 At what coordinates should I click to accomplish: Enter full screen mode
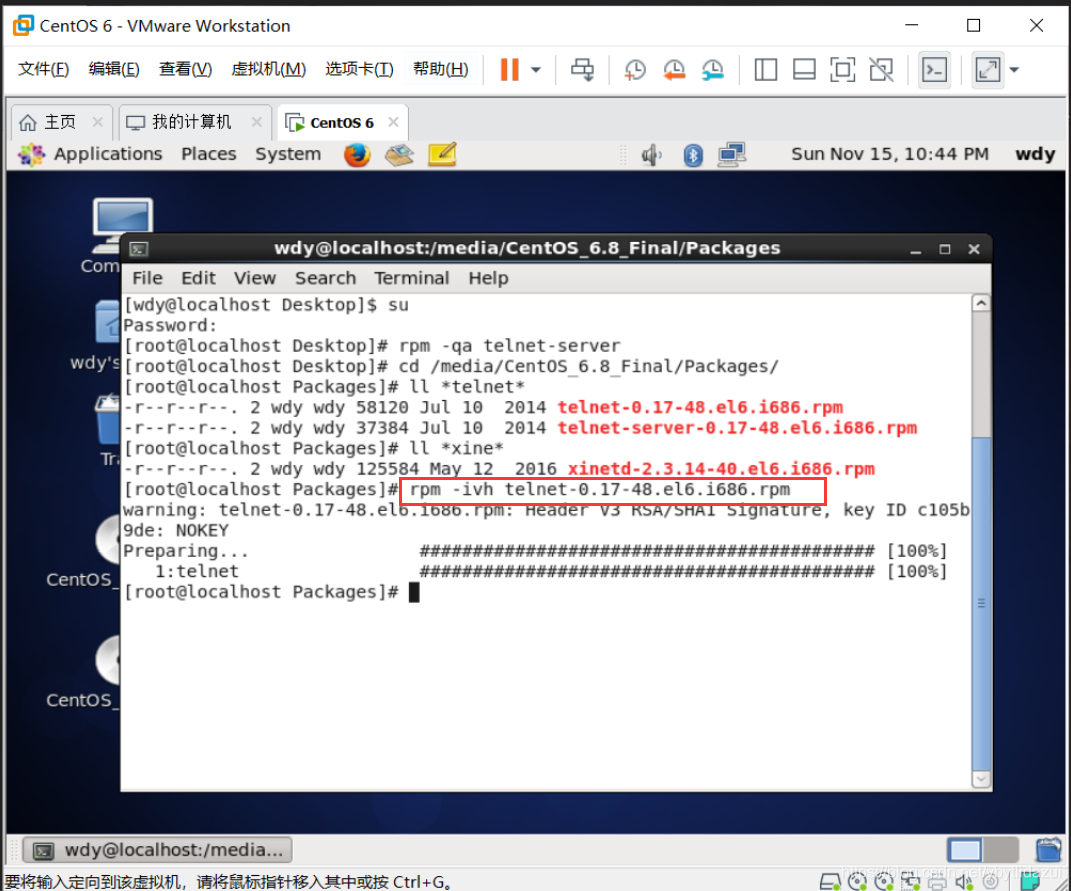[842, 69]
